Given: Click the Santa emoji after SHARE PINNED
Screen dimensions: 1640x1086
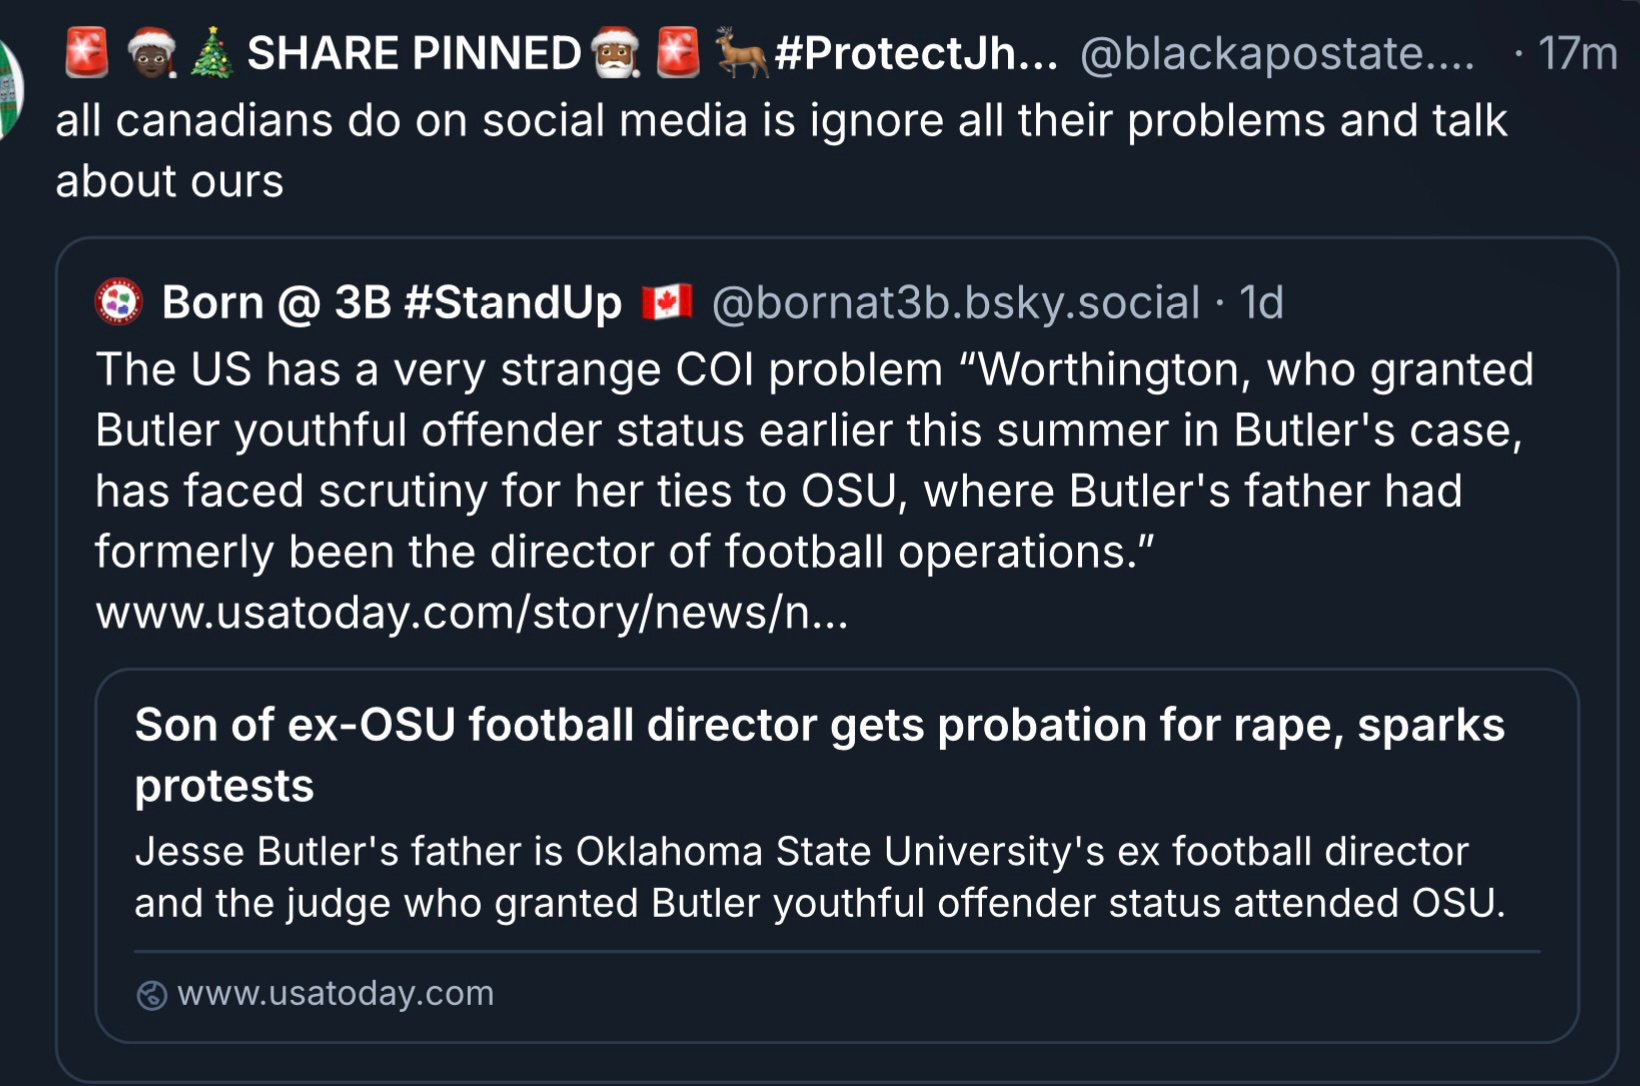Looking at the screenshot, I should tap(614, 53).
